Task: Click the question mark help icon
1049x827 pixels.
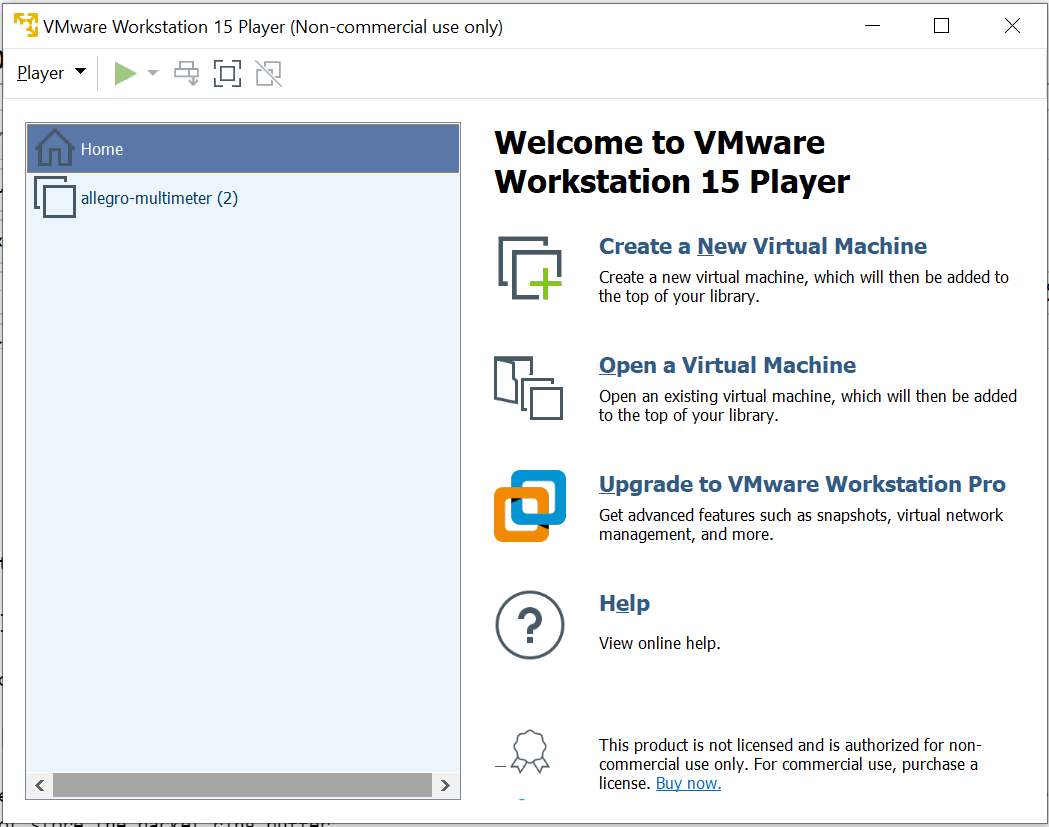Action: (530, 625)
